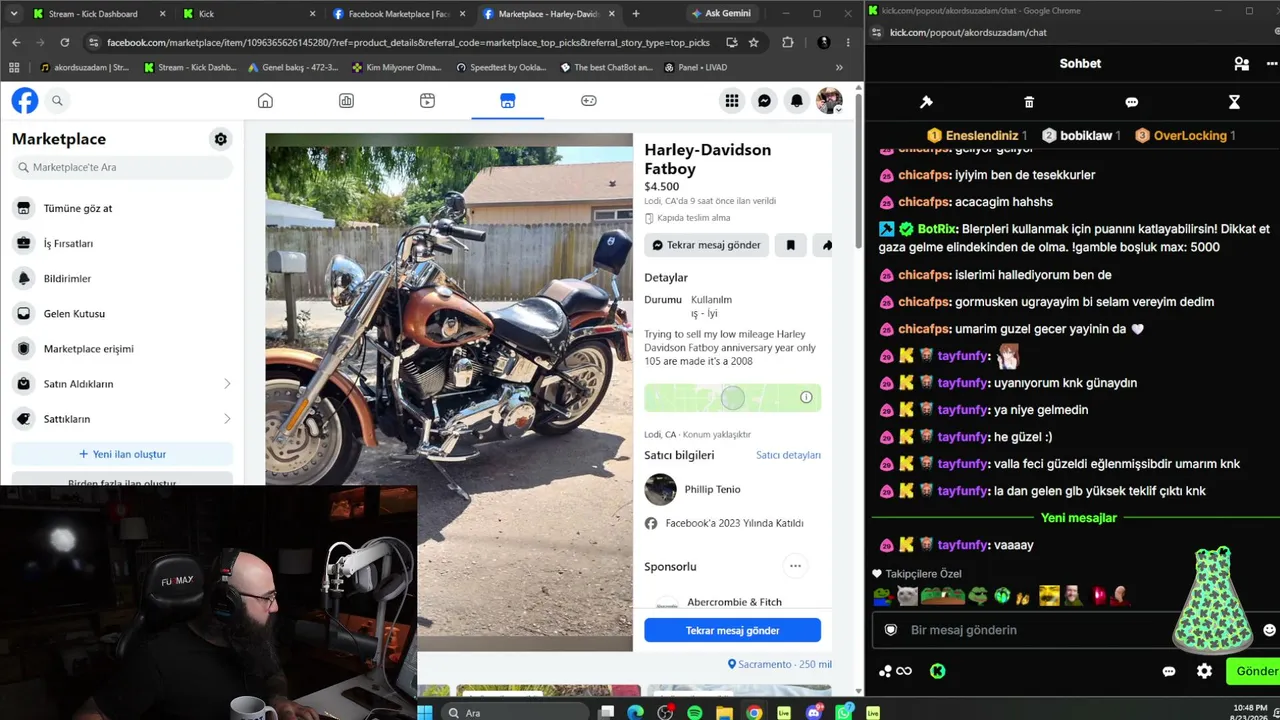The image size is (1280, 720).
Task: Reload the Facebook page
Action: [65, 43]
